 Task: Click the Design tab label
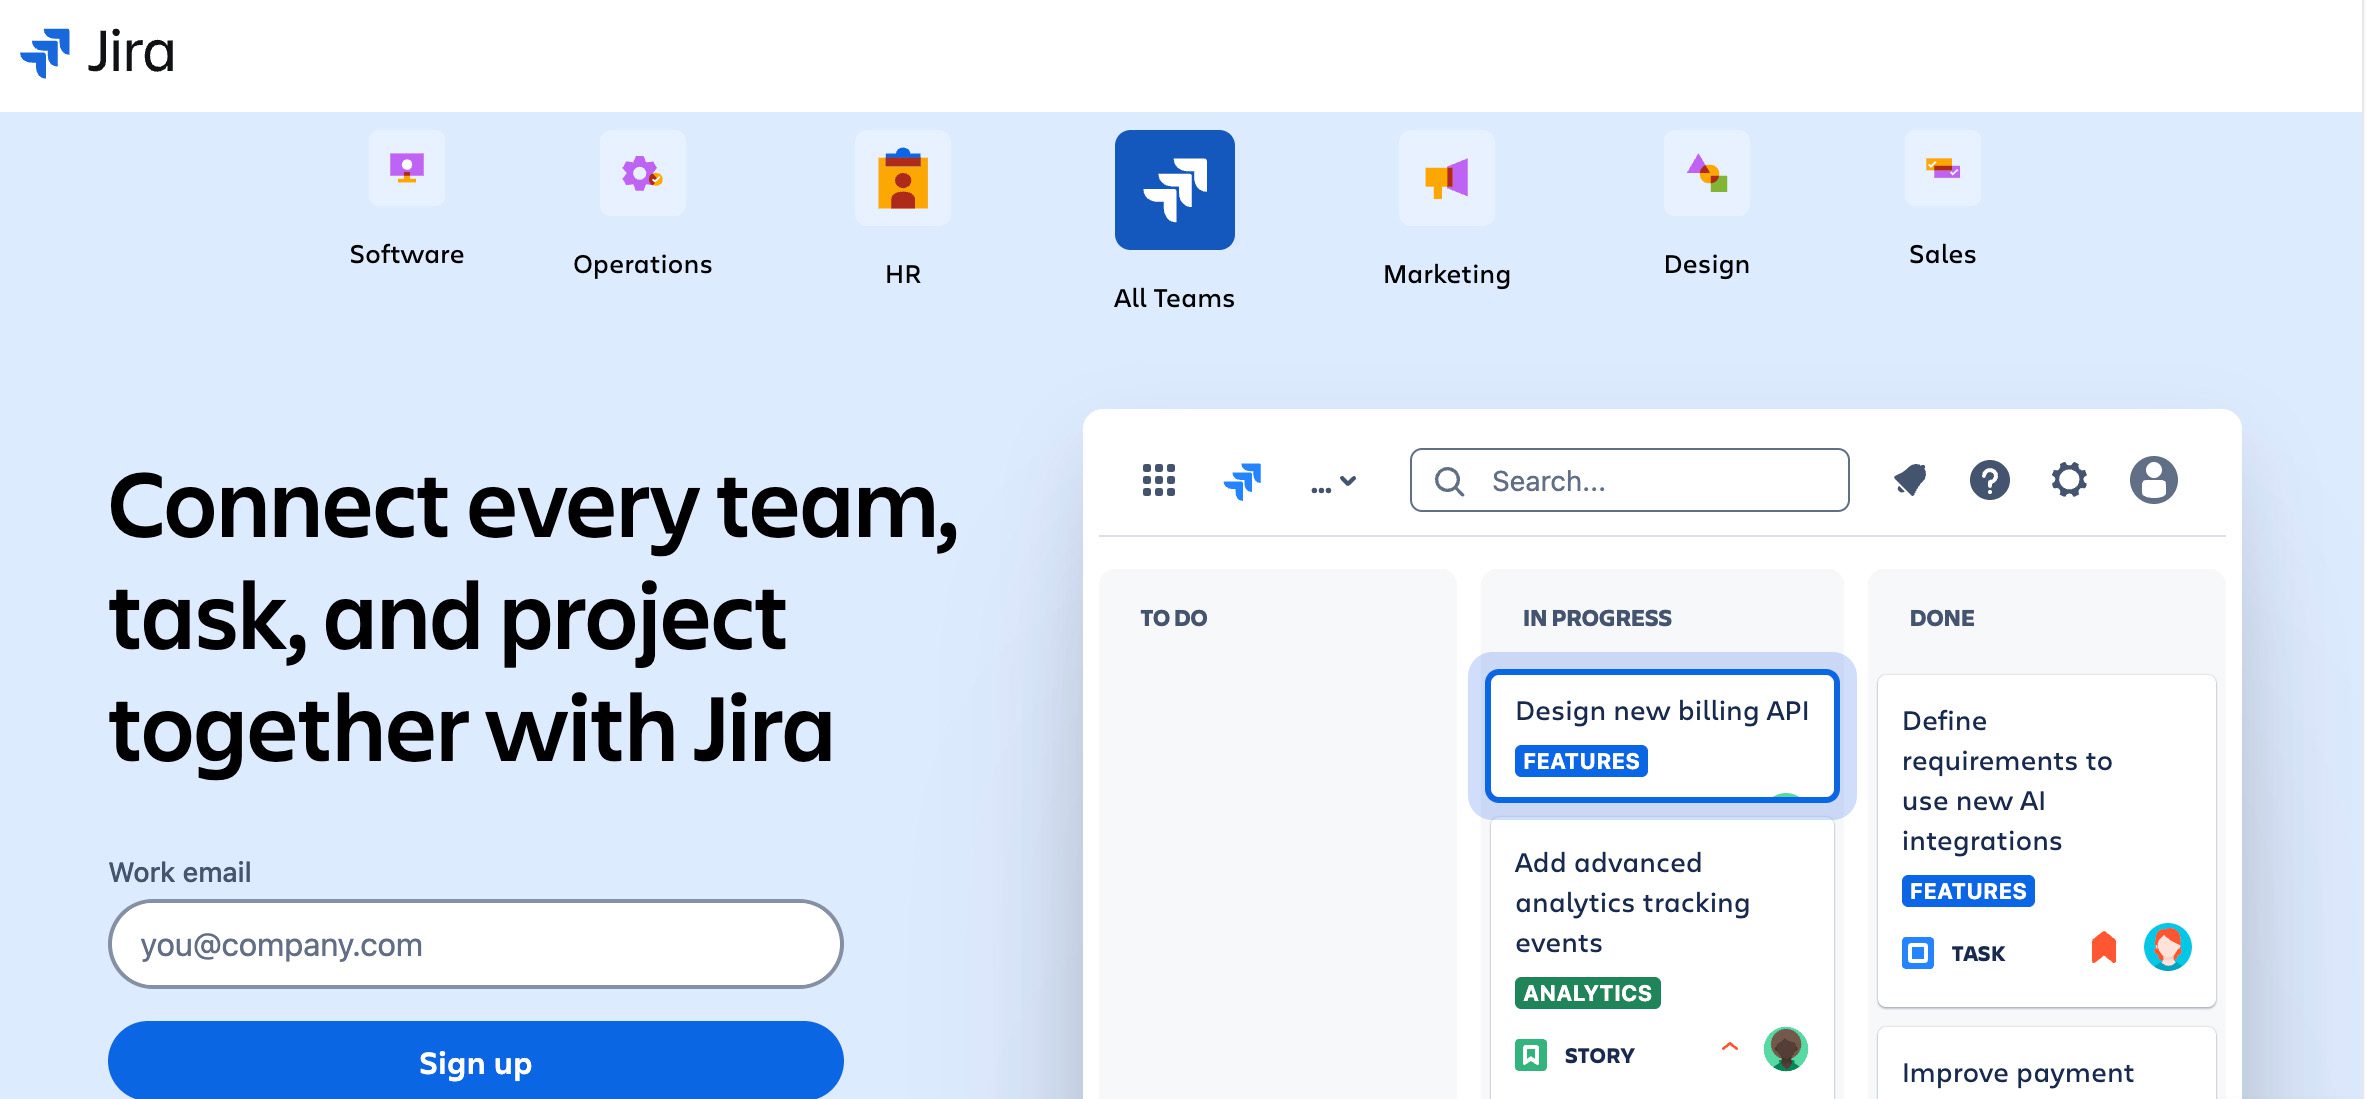pyautogui.click(x=1707, y=265)
